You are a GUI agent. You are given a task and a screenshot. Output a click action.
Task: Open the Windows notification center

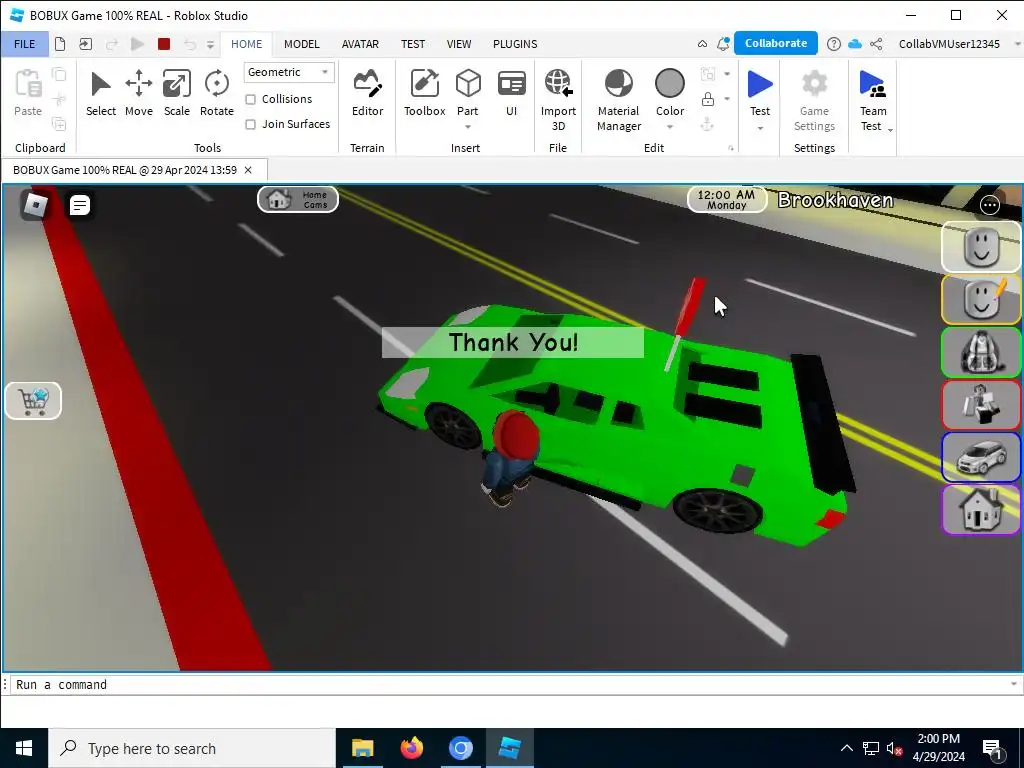(x=992, y=749)
